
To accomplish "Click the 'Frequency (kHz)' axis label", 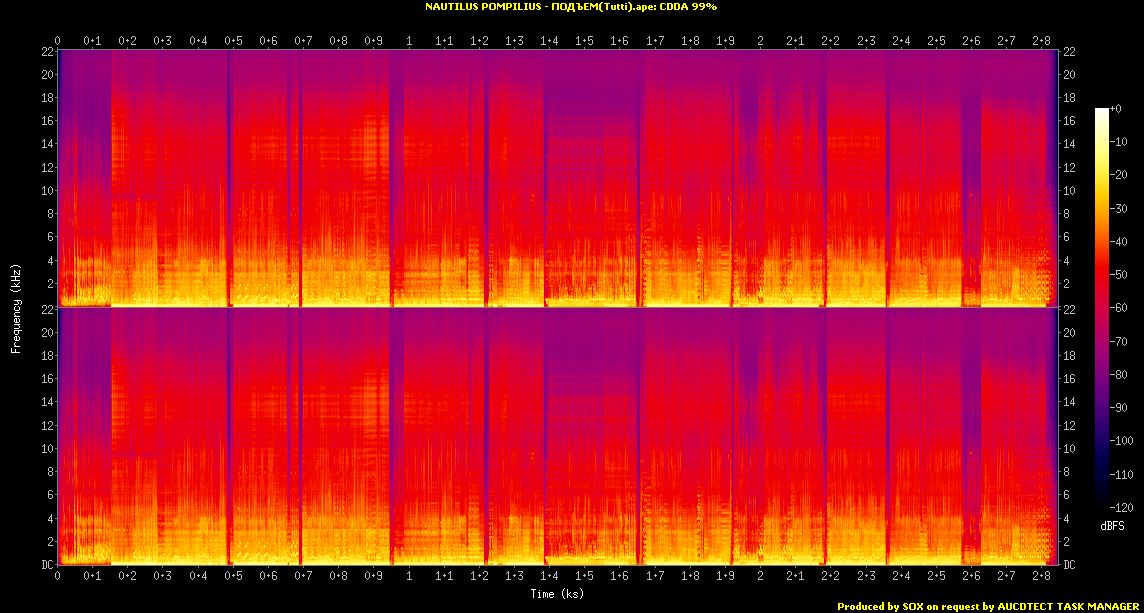I will (16, 308).
